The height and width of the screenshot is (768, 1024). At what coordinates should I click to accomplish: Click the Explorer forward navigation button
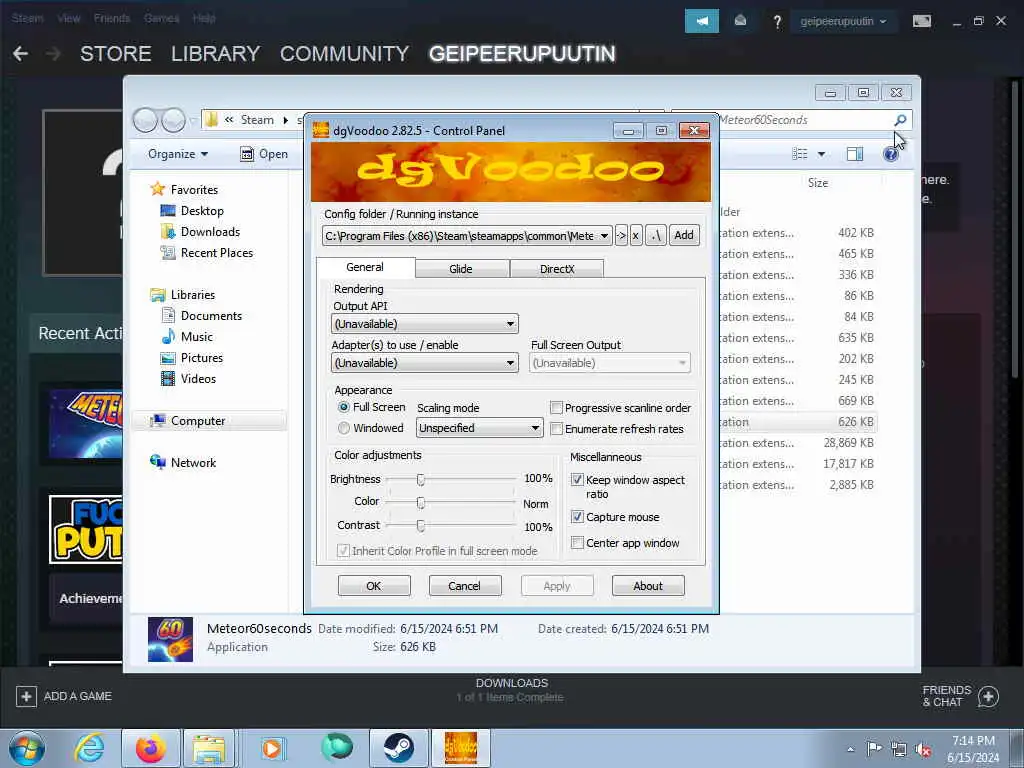click(173, 120)
